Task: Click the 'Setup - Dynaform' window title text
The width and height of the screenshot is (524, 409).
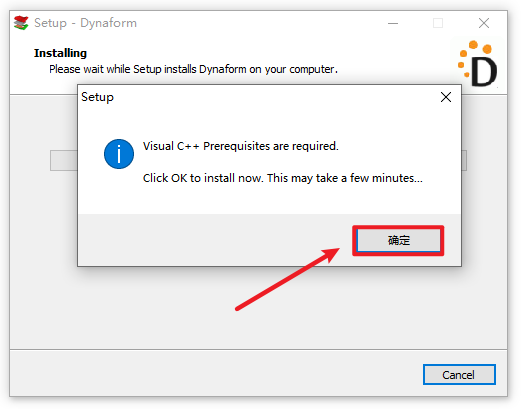Action: [x=86, y=23]
